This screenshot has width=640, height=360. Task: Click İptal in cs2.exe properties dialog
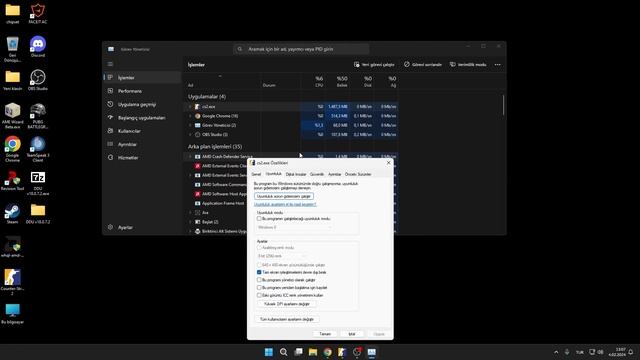(351, 334)
